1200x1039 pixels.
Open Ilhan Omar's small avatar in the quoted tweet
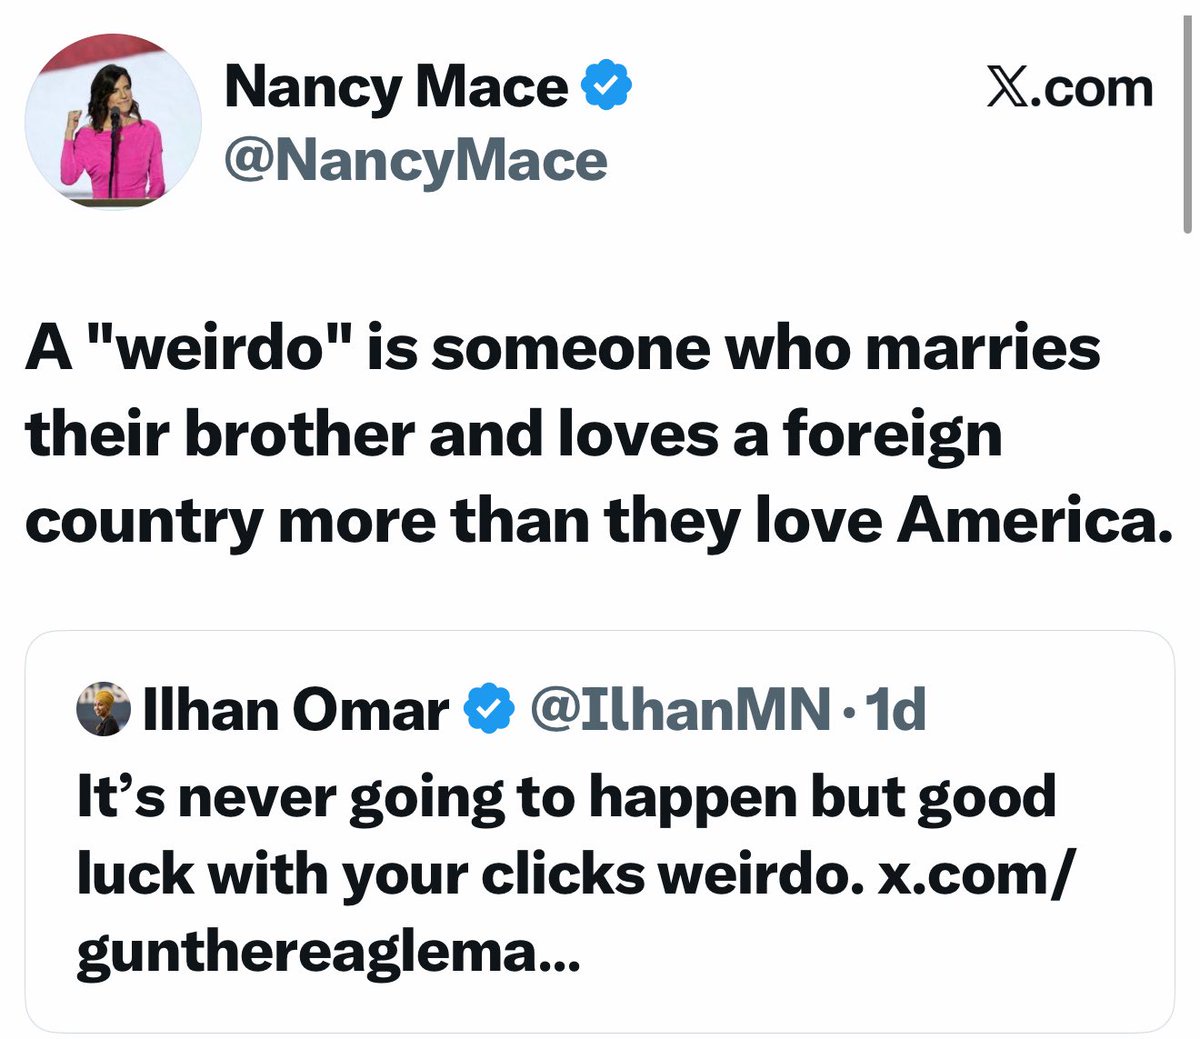[103, 709]
